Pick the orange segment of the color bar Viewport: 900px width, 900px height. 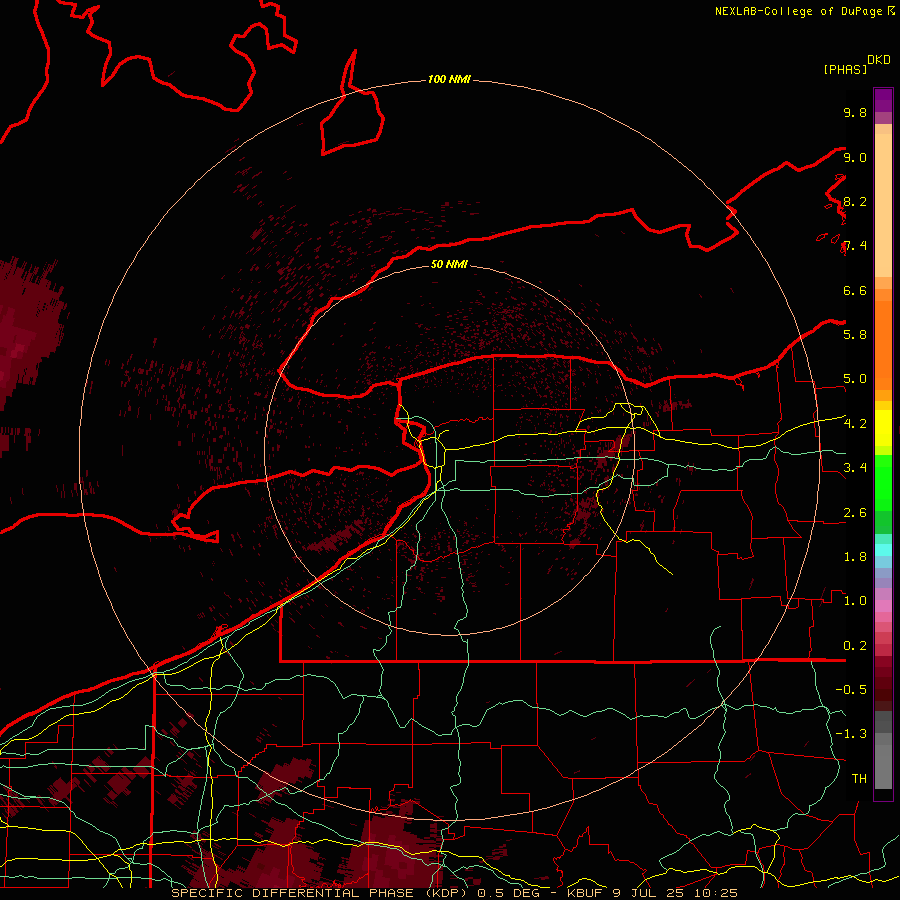click(x=883, y=344)
